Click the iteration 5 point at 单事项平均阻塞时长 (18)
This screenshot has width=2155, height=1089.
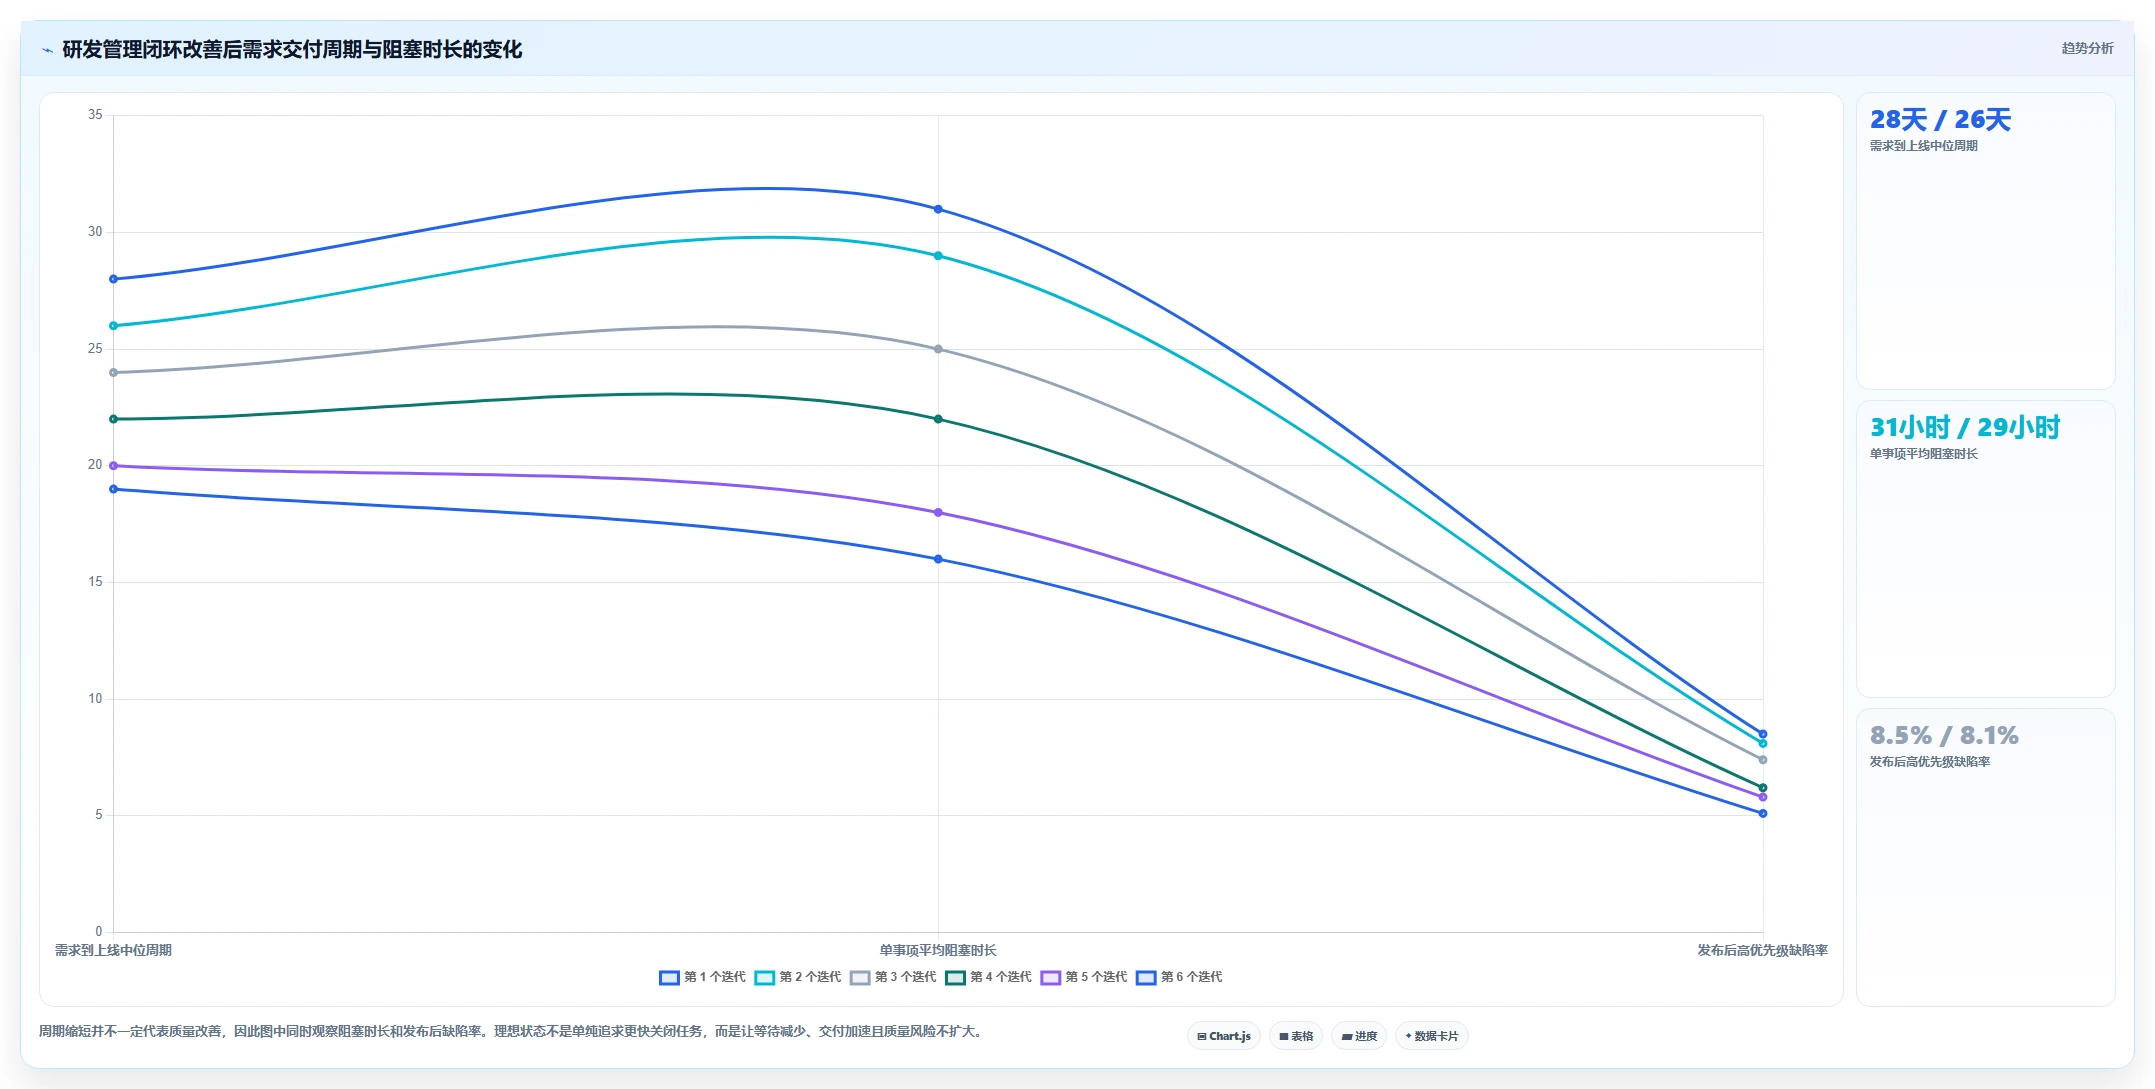(938, 513)
